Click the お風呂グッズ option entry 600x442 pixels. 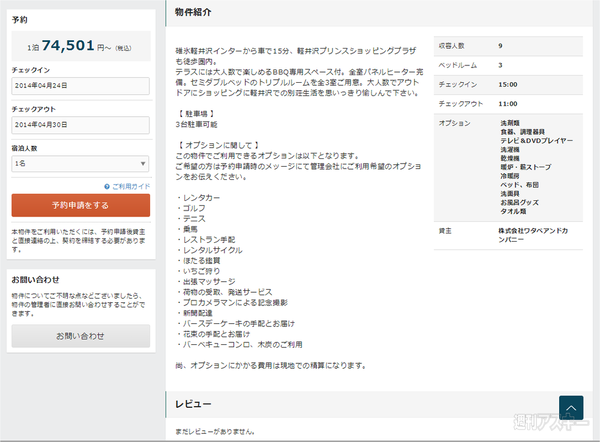[520, 202]
